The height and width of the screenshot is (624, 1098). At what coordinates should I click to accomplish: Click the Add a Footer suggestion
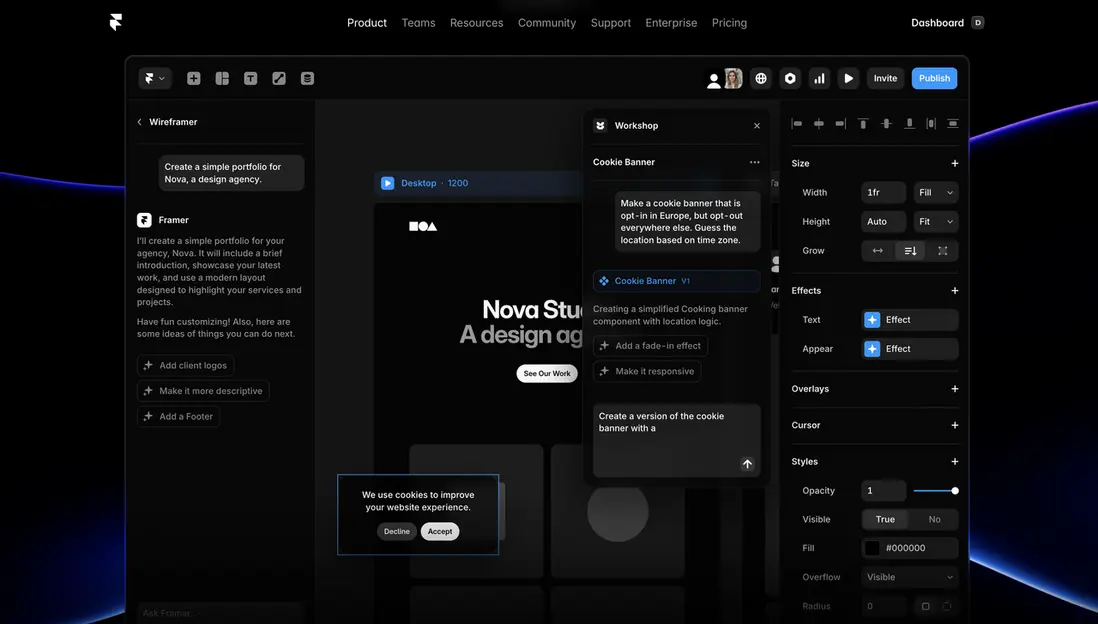point(179,416)
